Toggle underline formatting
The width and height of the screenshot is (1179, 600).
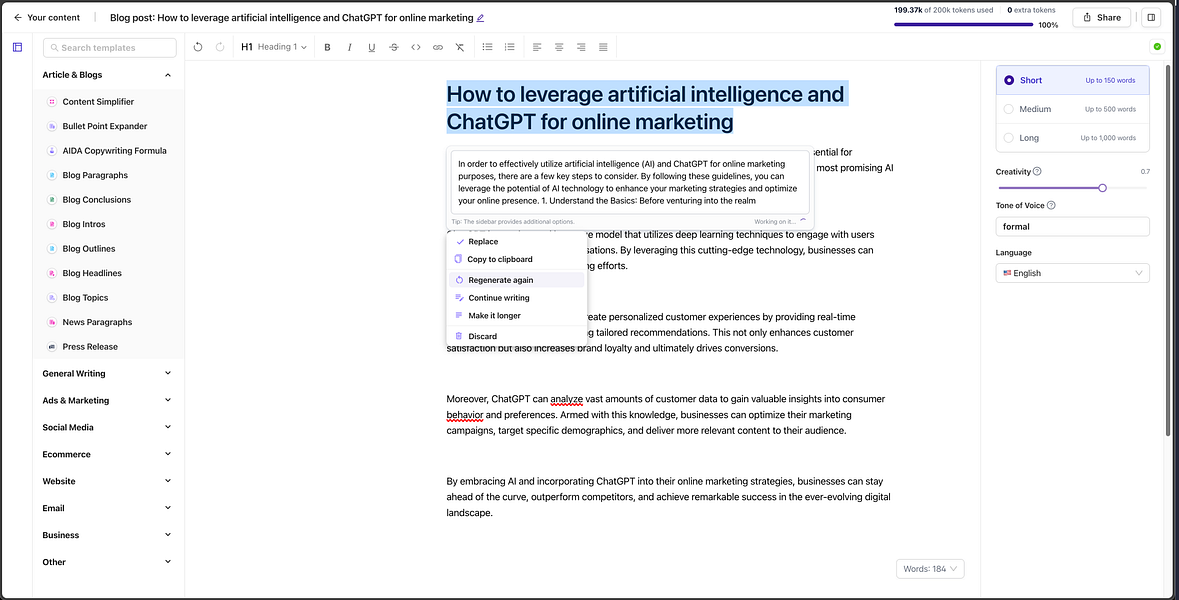point(371,47)
